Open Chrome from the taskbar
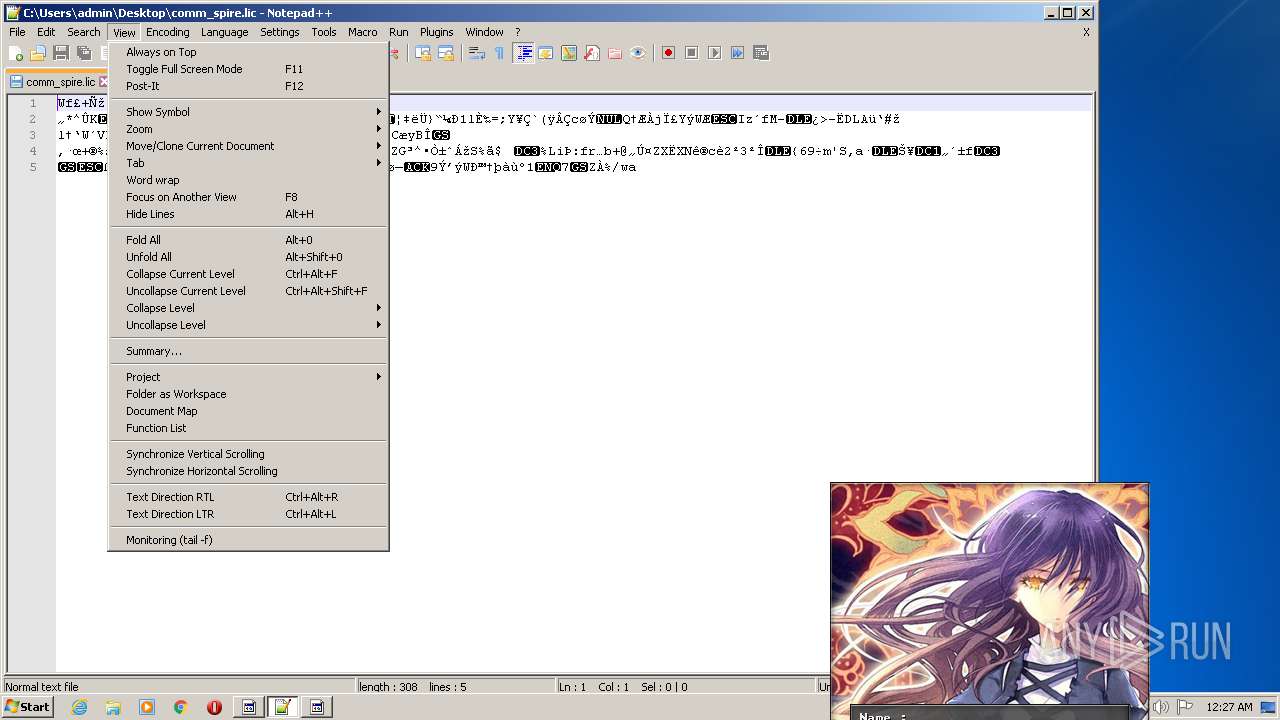Image resolution: width=1280 pixels, height=720 pixels. (x=181, y=707)
